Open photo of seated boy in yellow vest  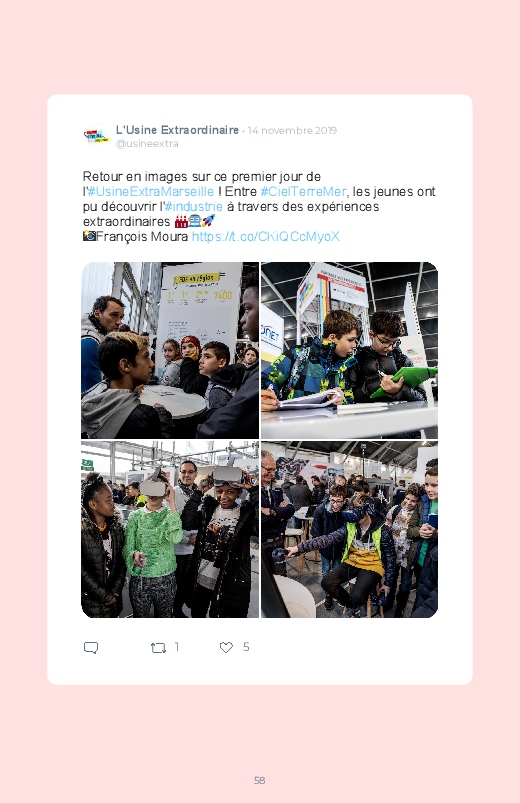349,530
